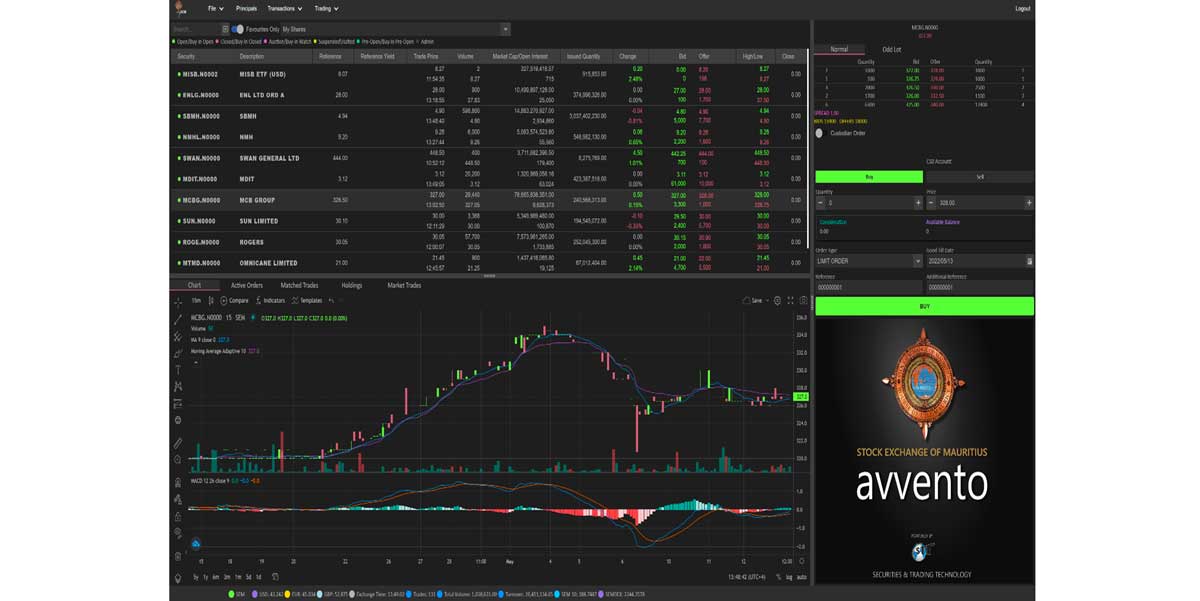Toggle log scale on chart
The image size is (1200, 601).
[787, 577]
